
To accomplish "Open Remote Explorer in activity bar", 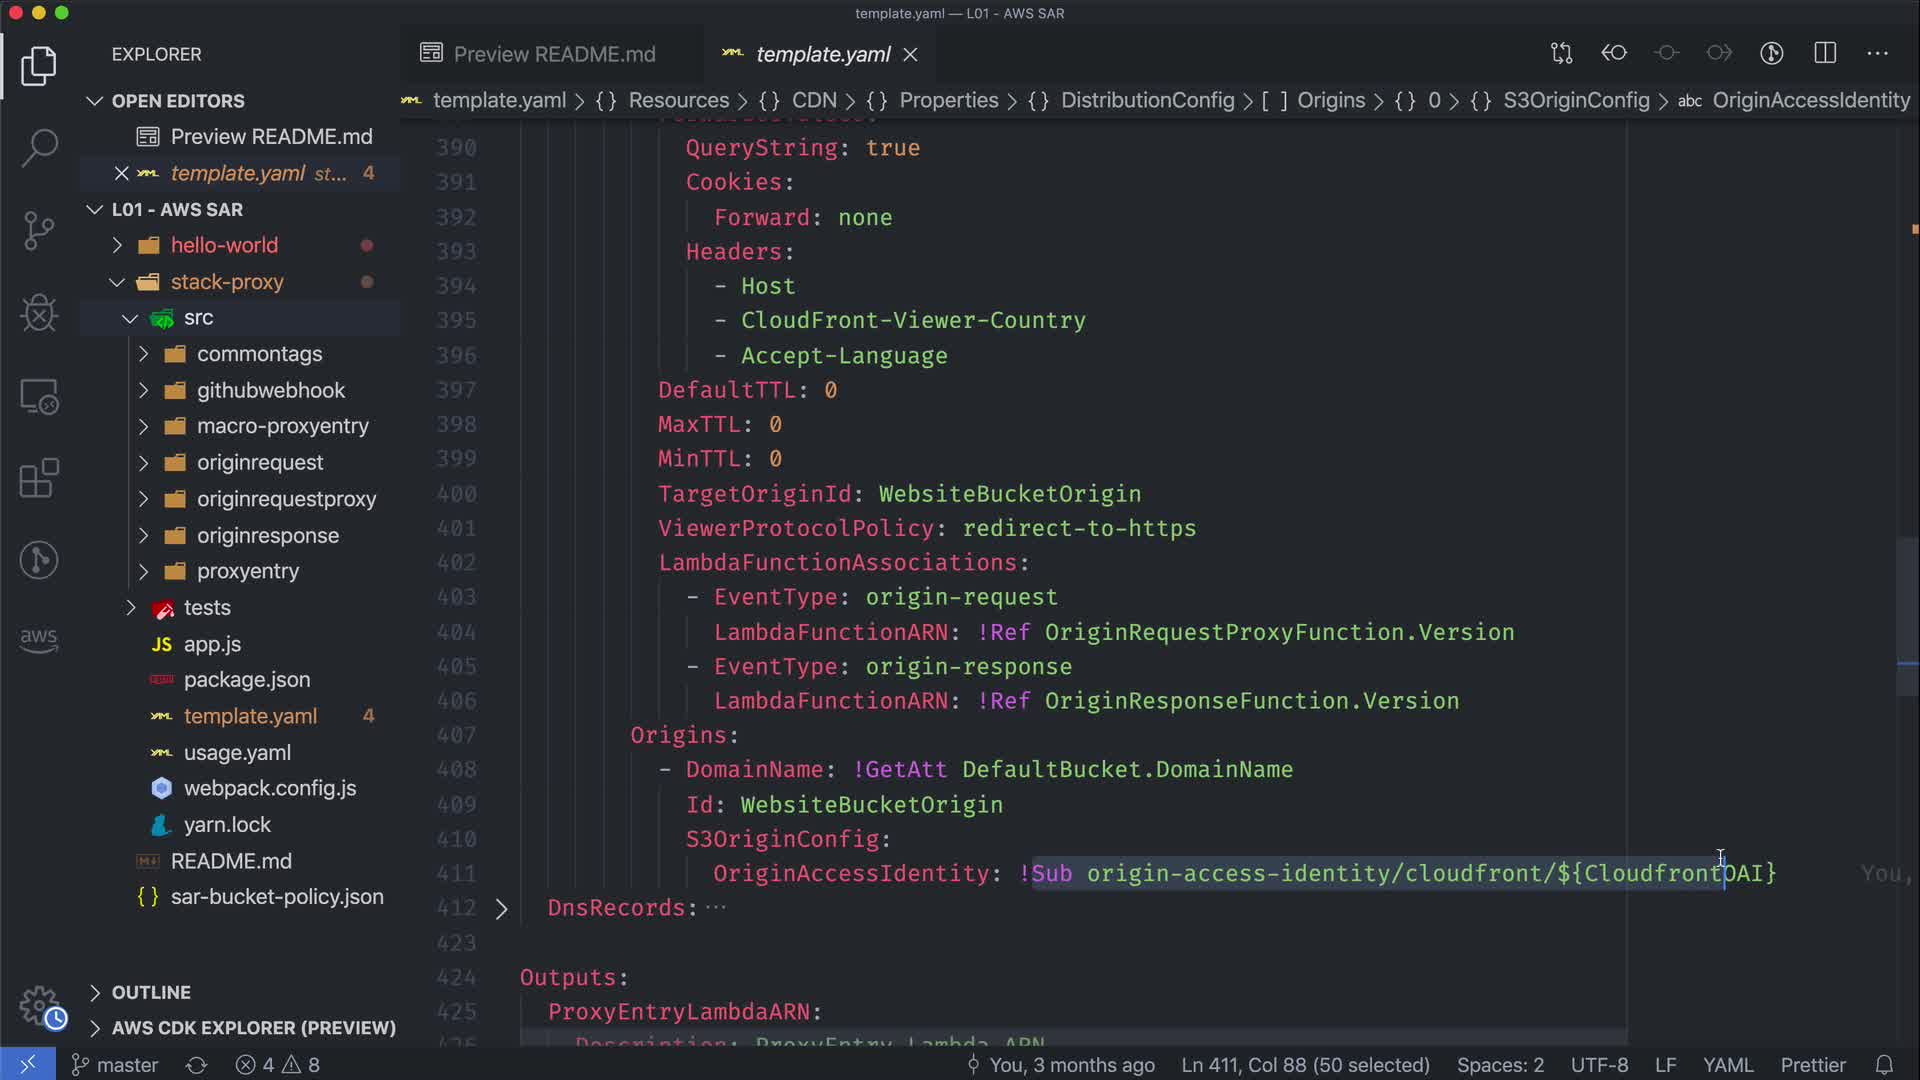I will (x=39, y=397).
